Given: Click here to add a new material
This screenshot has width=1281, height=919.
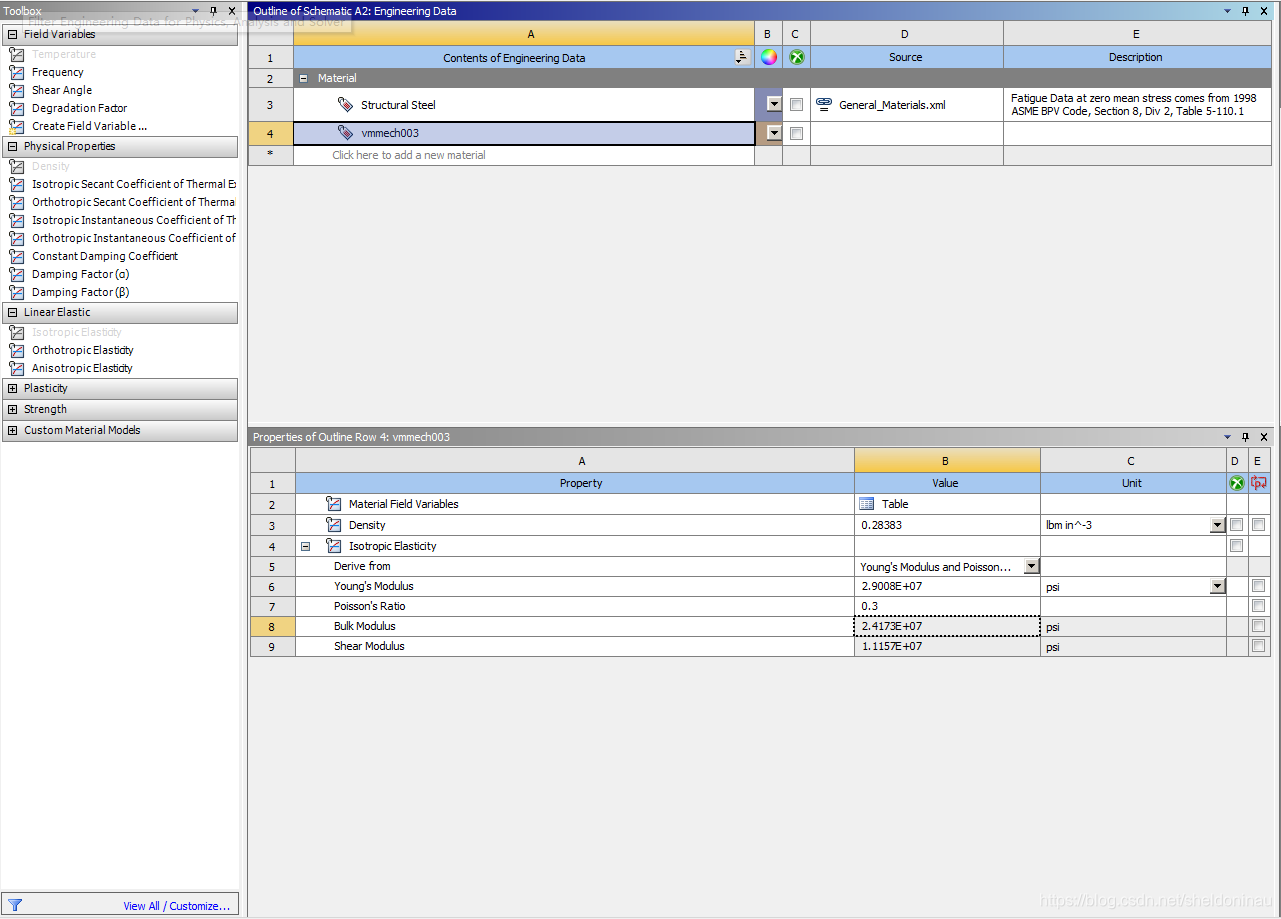Looking at the screenshot, I should pyautogui.click(x=409, y=155).
